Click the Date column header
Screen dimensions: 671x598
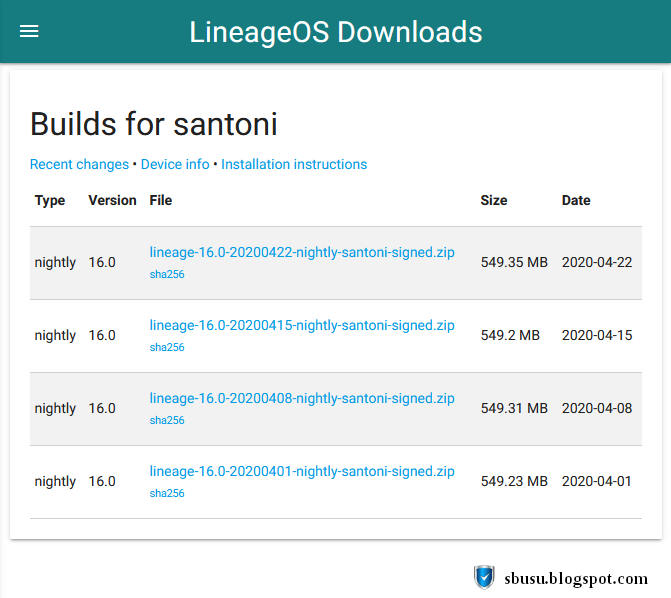pyautogui.click(x=576, y=200)
